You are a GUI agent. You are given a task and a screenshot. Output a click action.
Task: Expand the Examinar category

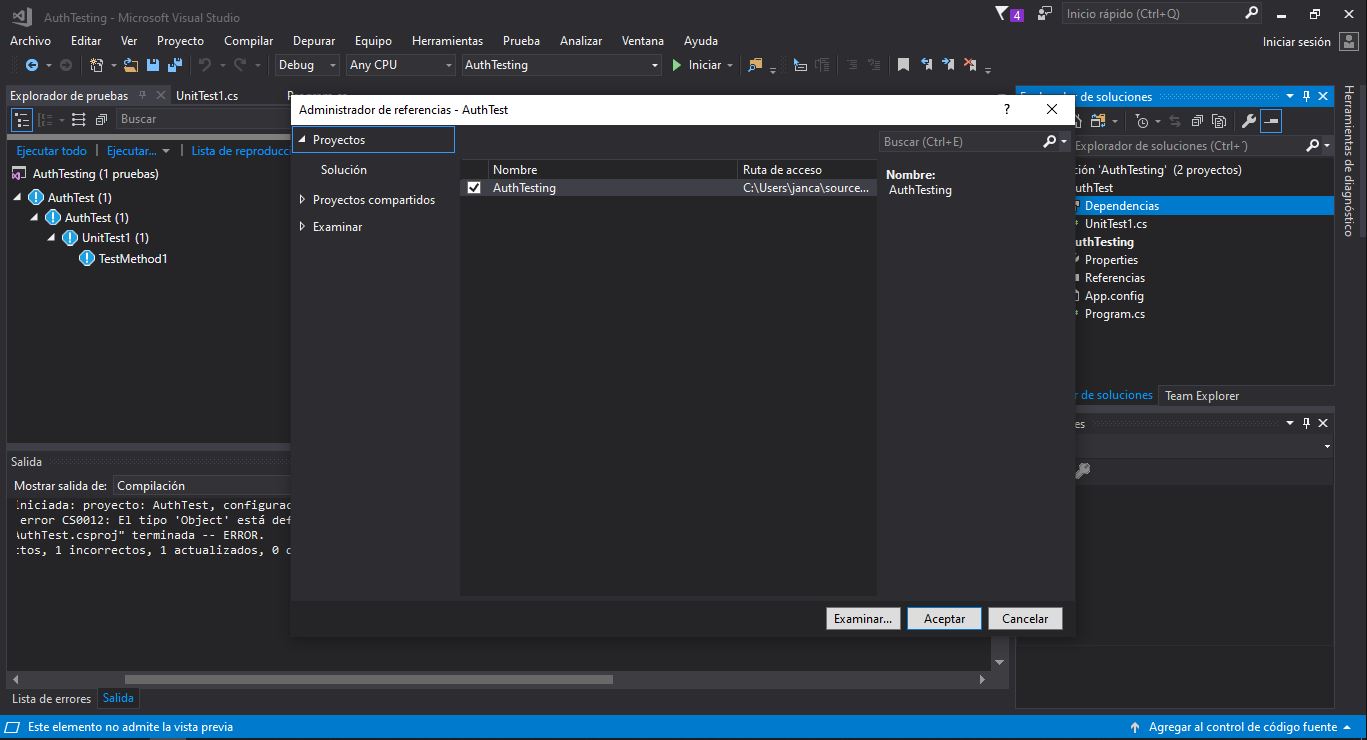click(x=302, y=227)
